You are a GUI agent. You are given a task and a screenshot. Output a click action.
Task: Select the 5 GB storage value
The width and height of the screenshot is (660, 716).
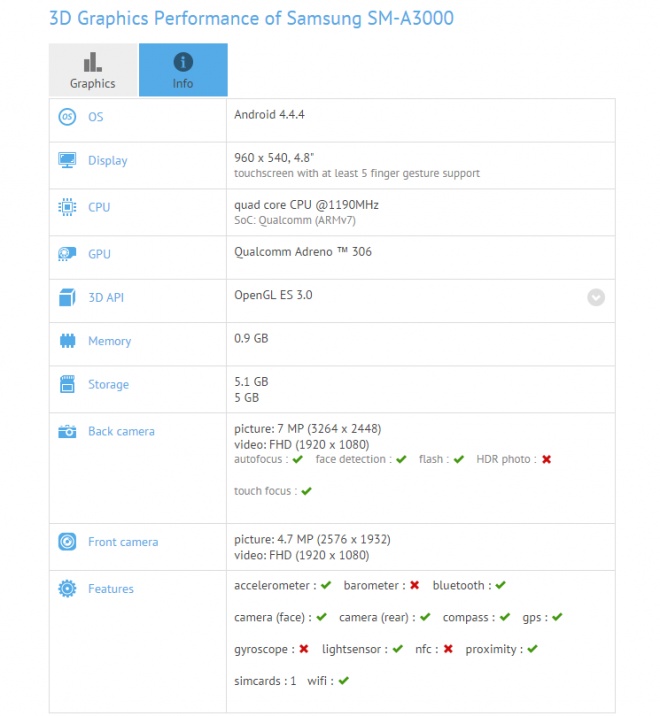(247, 398)
